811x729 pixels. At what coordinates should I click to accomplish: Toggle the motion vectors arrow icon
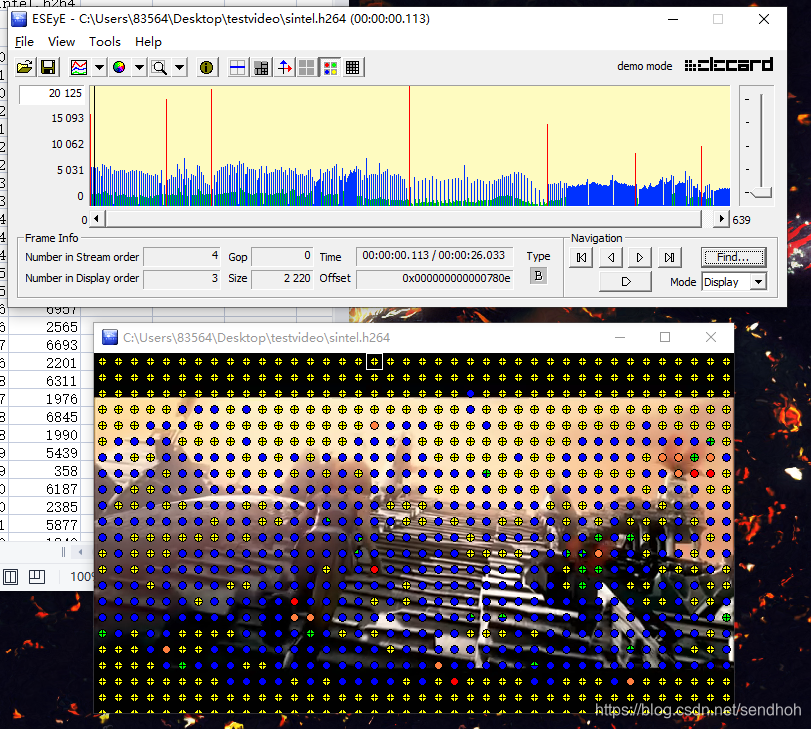coord(285,67)
